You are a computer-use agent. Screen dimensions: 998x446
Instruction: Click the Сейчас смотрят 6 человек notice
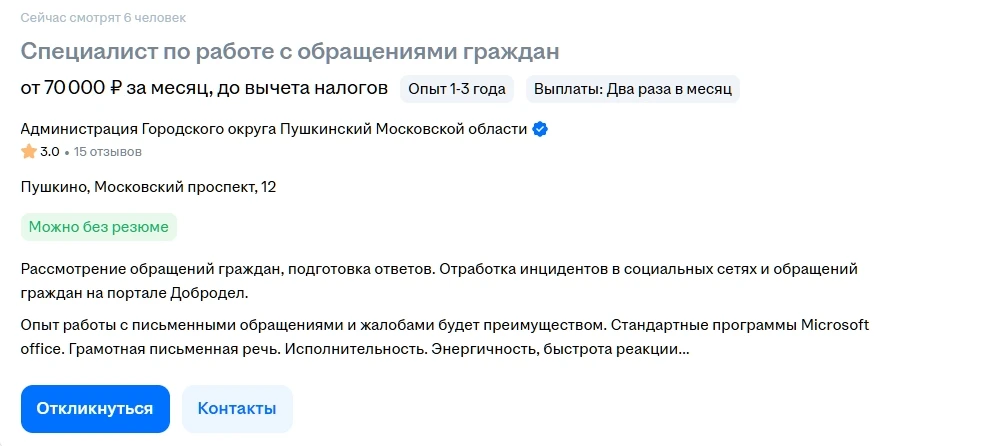coord(104,18)
